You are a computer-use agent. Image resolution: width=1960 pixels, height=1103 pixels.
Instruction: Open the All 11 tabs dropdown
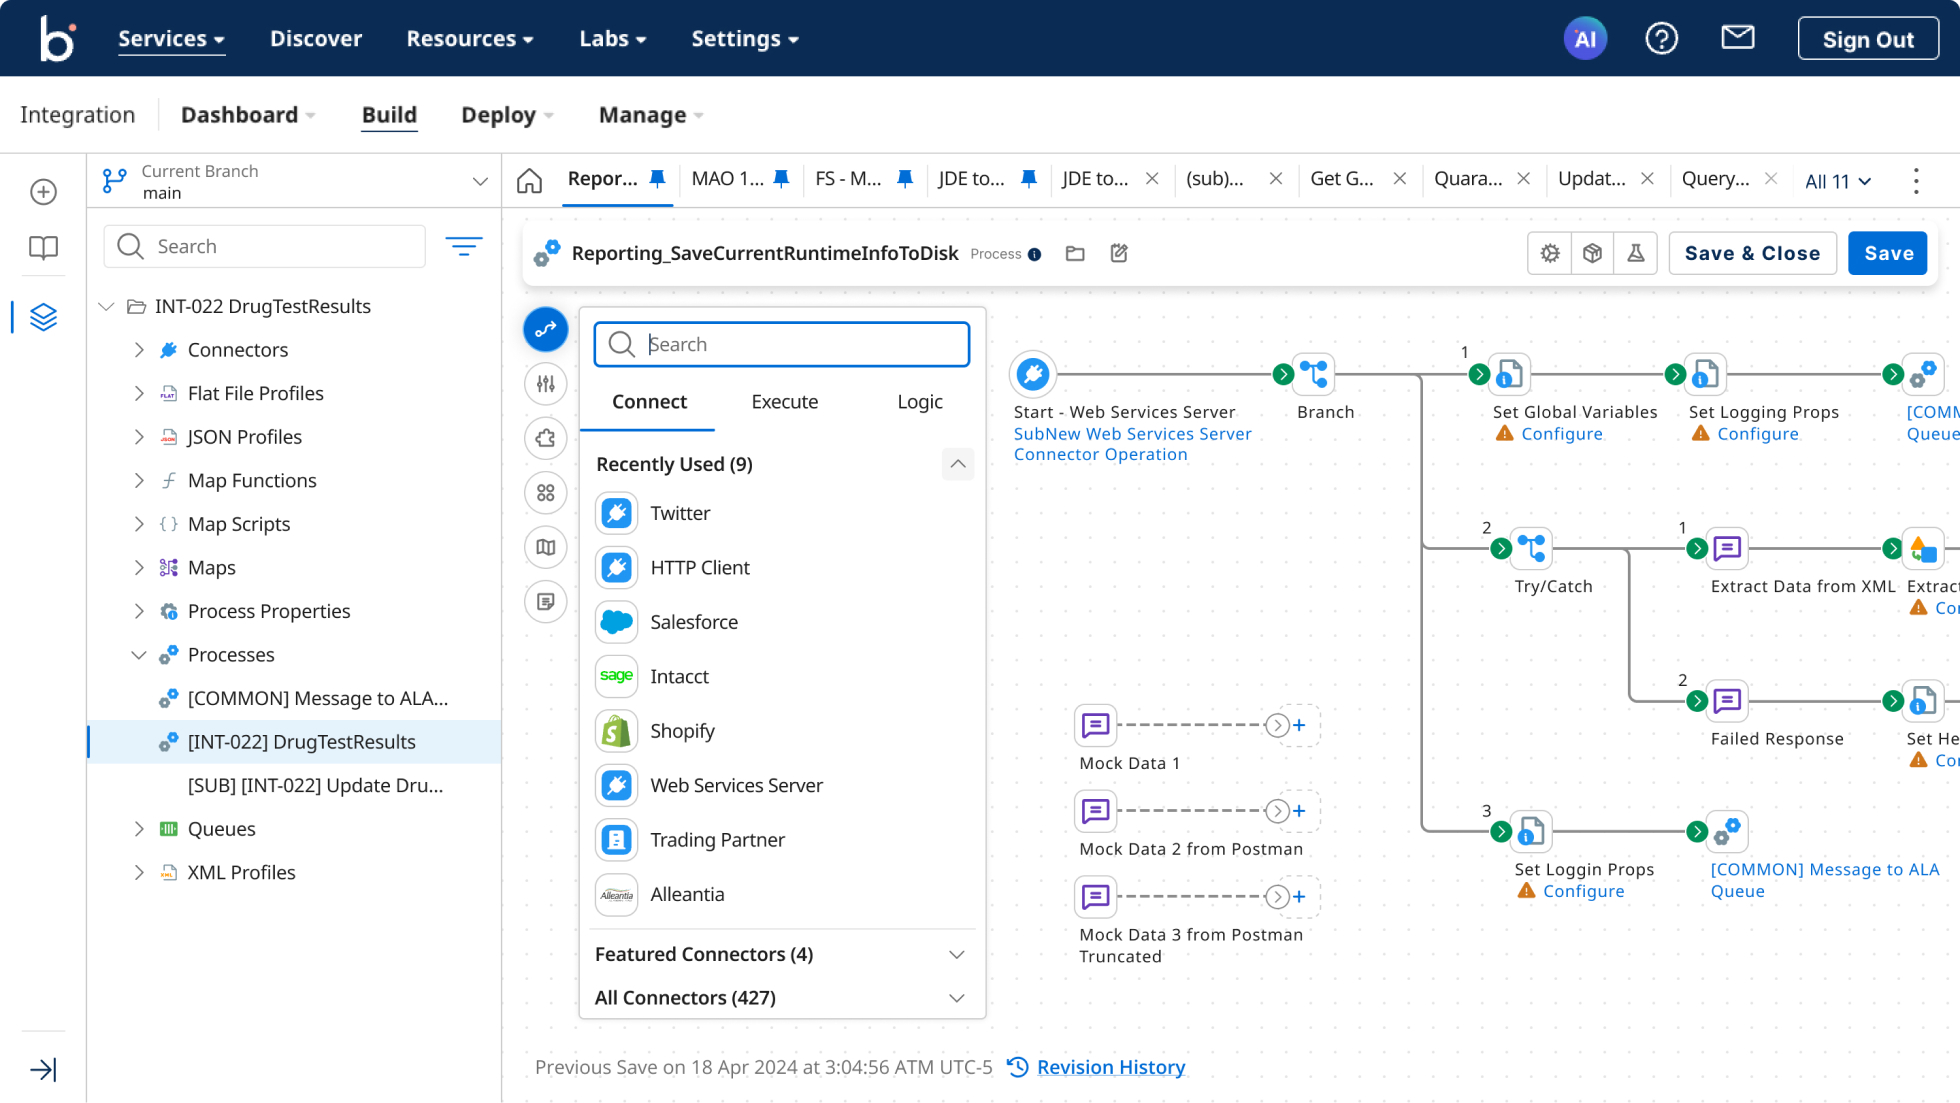(1838, 181)
